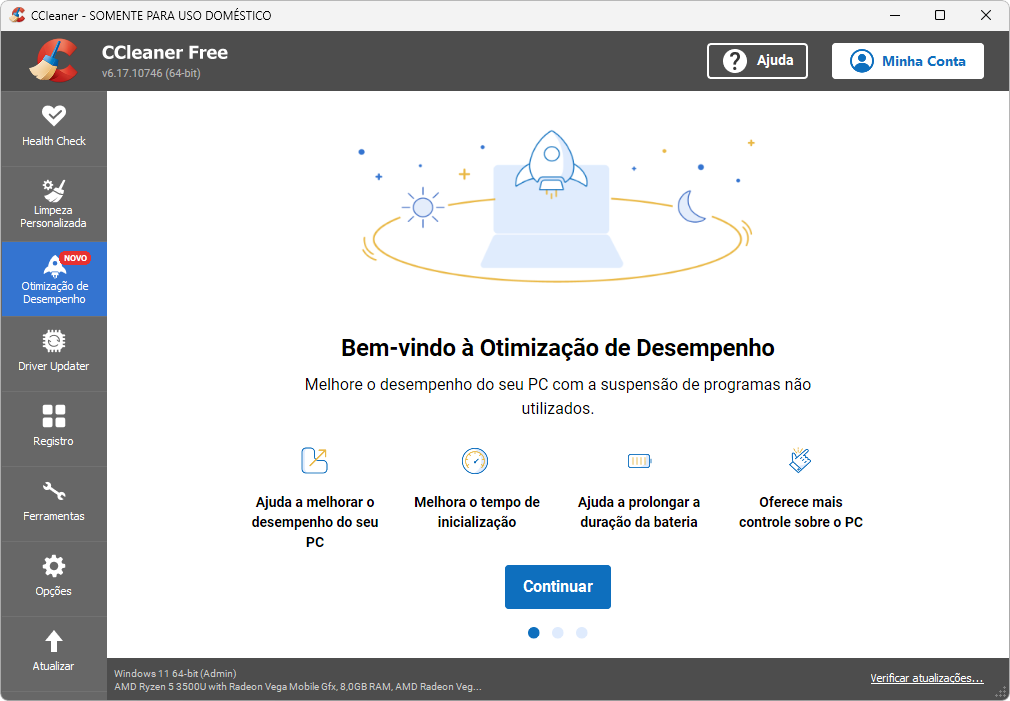The image size is (1010, 701).
Task: Click the battery duration icon
Action: coord(640,461)
